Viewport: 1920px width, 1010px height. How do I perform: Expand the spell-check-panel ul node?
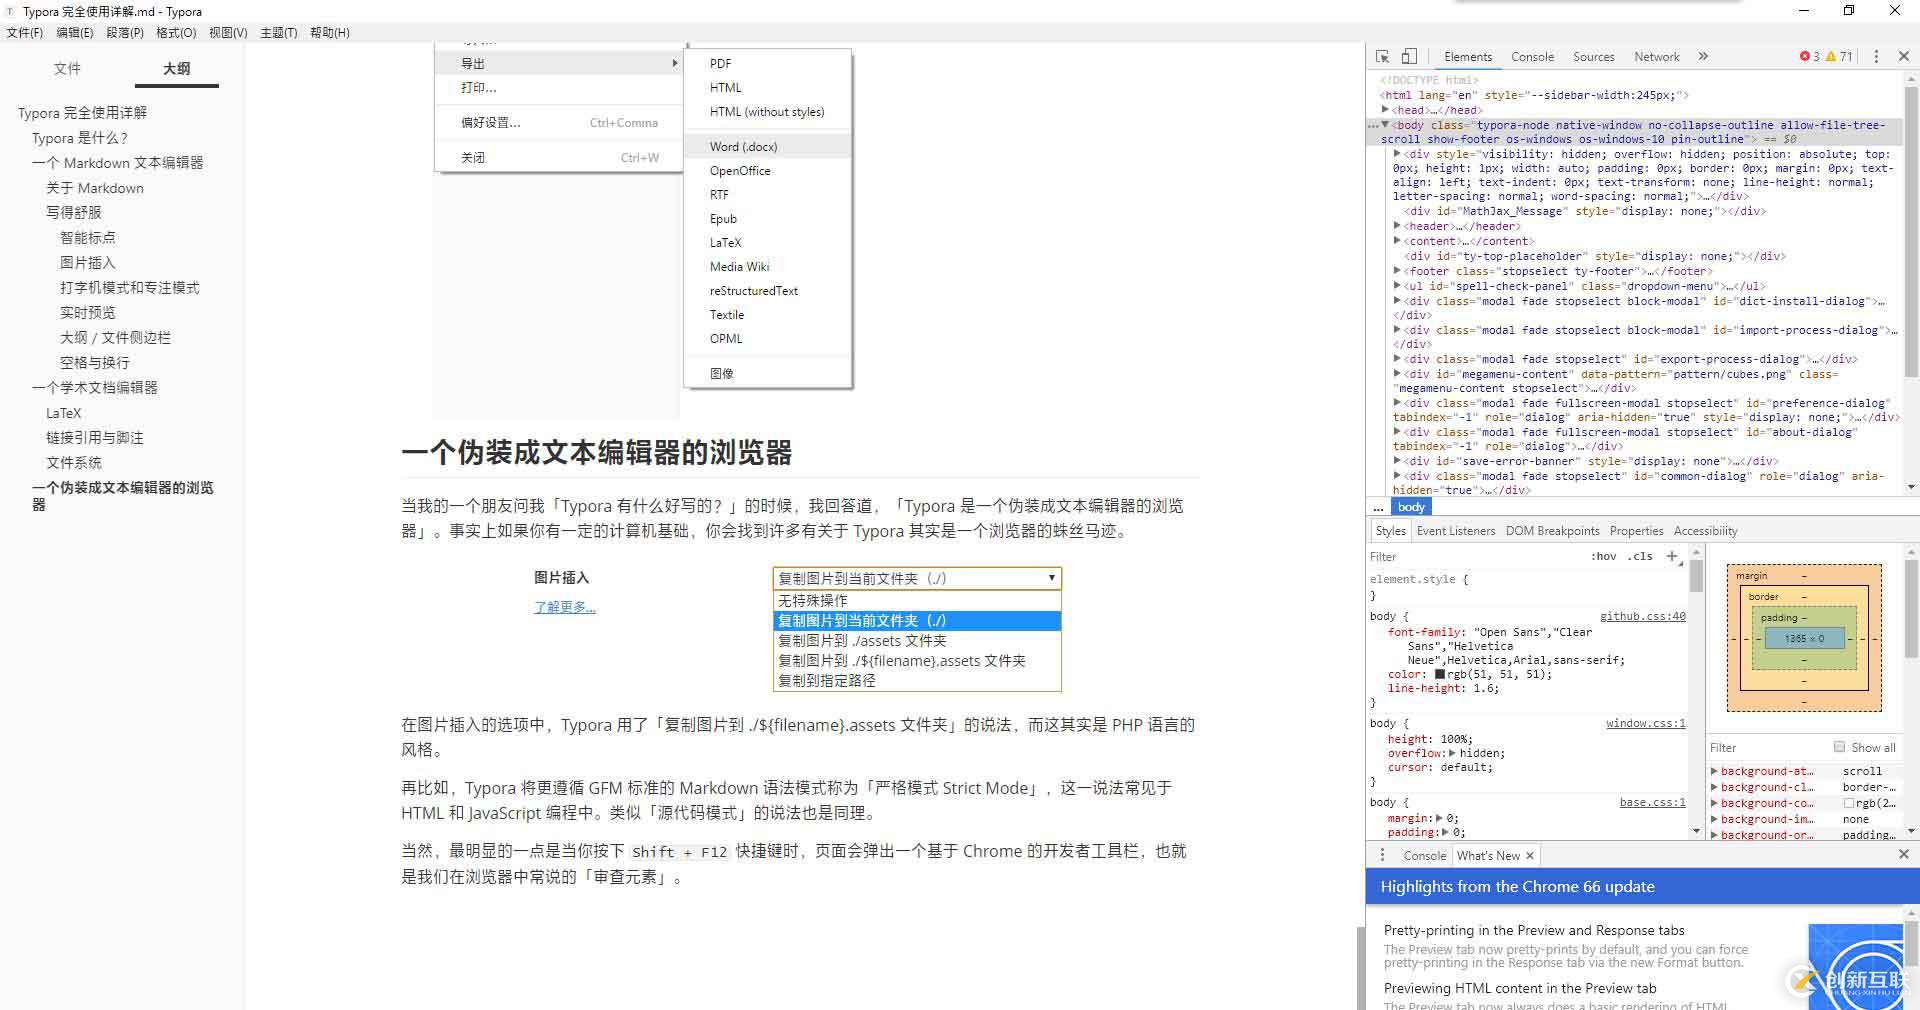[x=1398, y=286]
